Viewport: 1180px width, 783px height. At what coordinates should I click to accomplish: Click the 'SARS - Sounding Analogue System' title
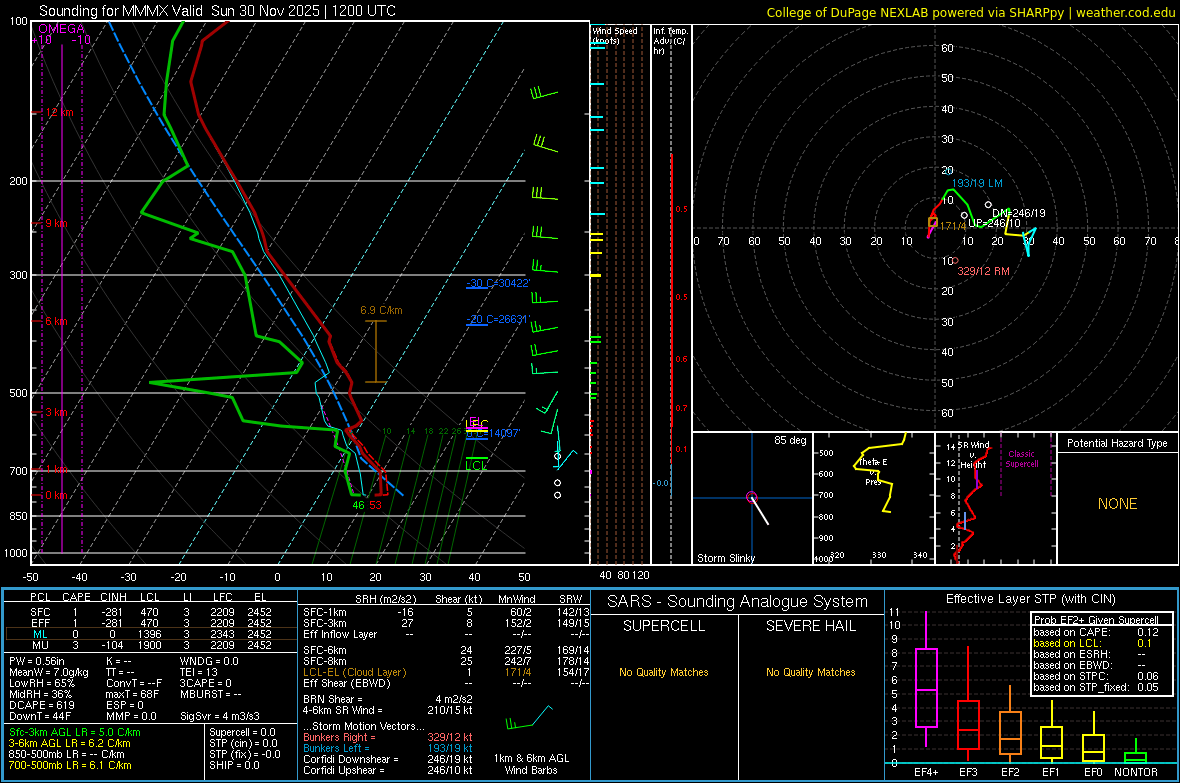[x=738, y=602]
